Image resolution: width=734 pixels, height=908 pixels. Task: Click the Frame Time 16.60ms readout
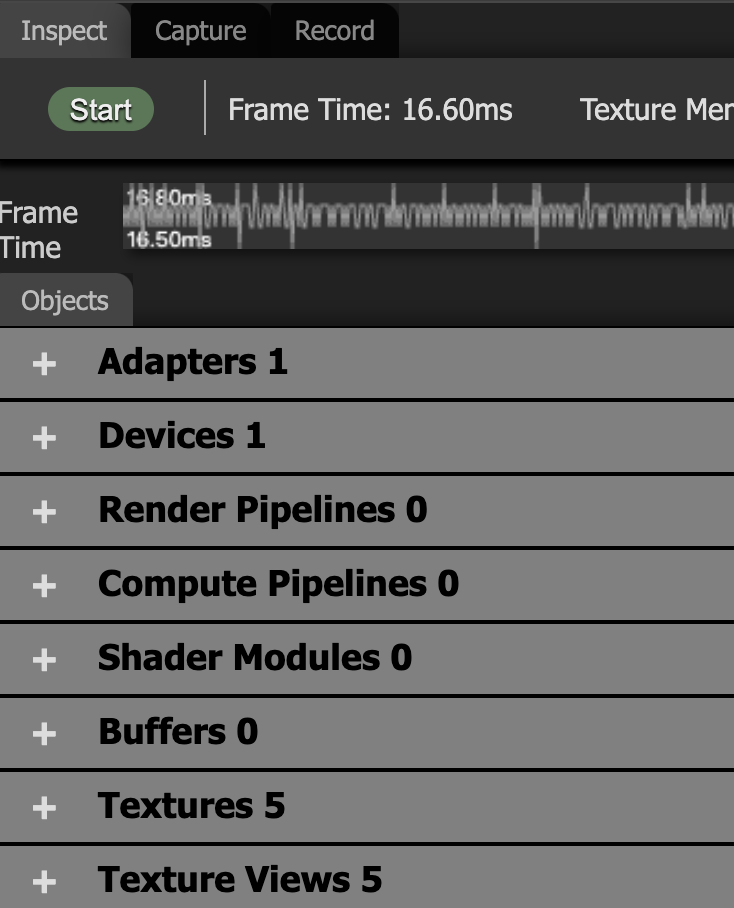pyautogui.click(x=370, y=109)
